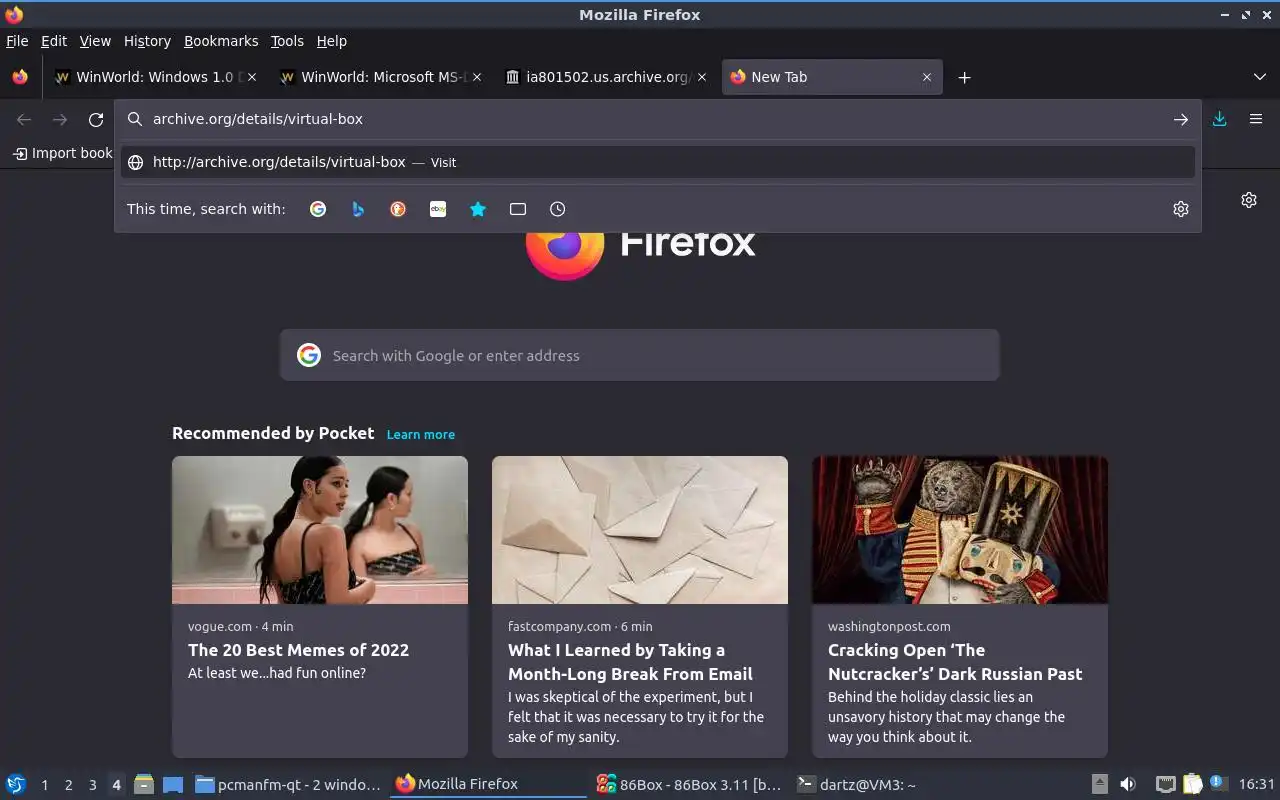Go back one page
Viewport: 1280px width, 800px height.
click(x=24, y=120)
